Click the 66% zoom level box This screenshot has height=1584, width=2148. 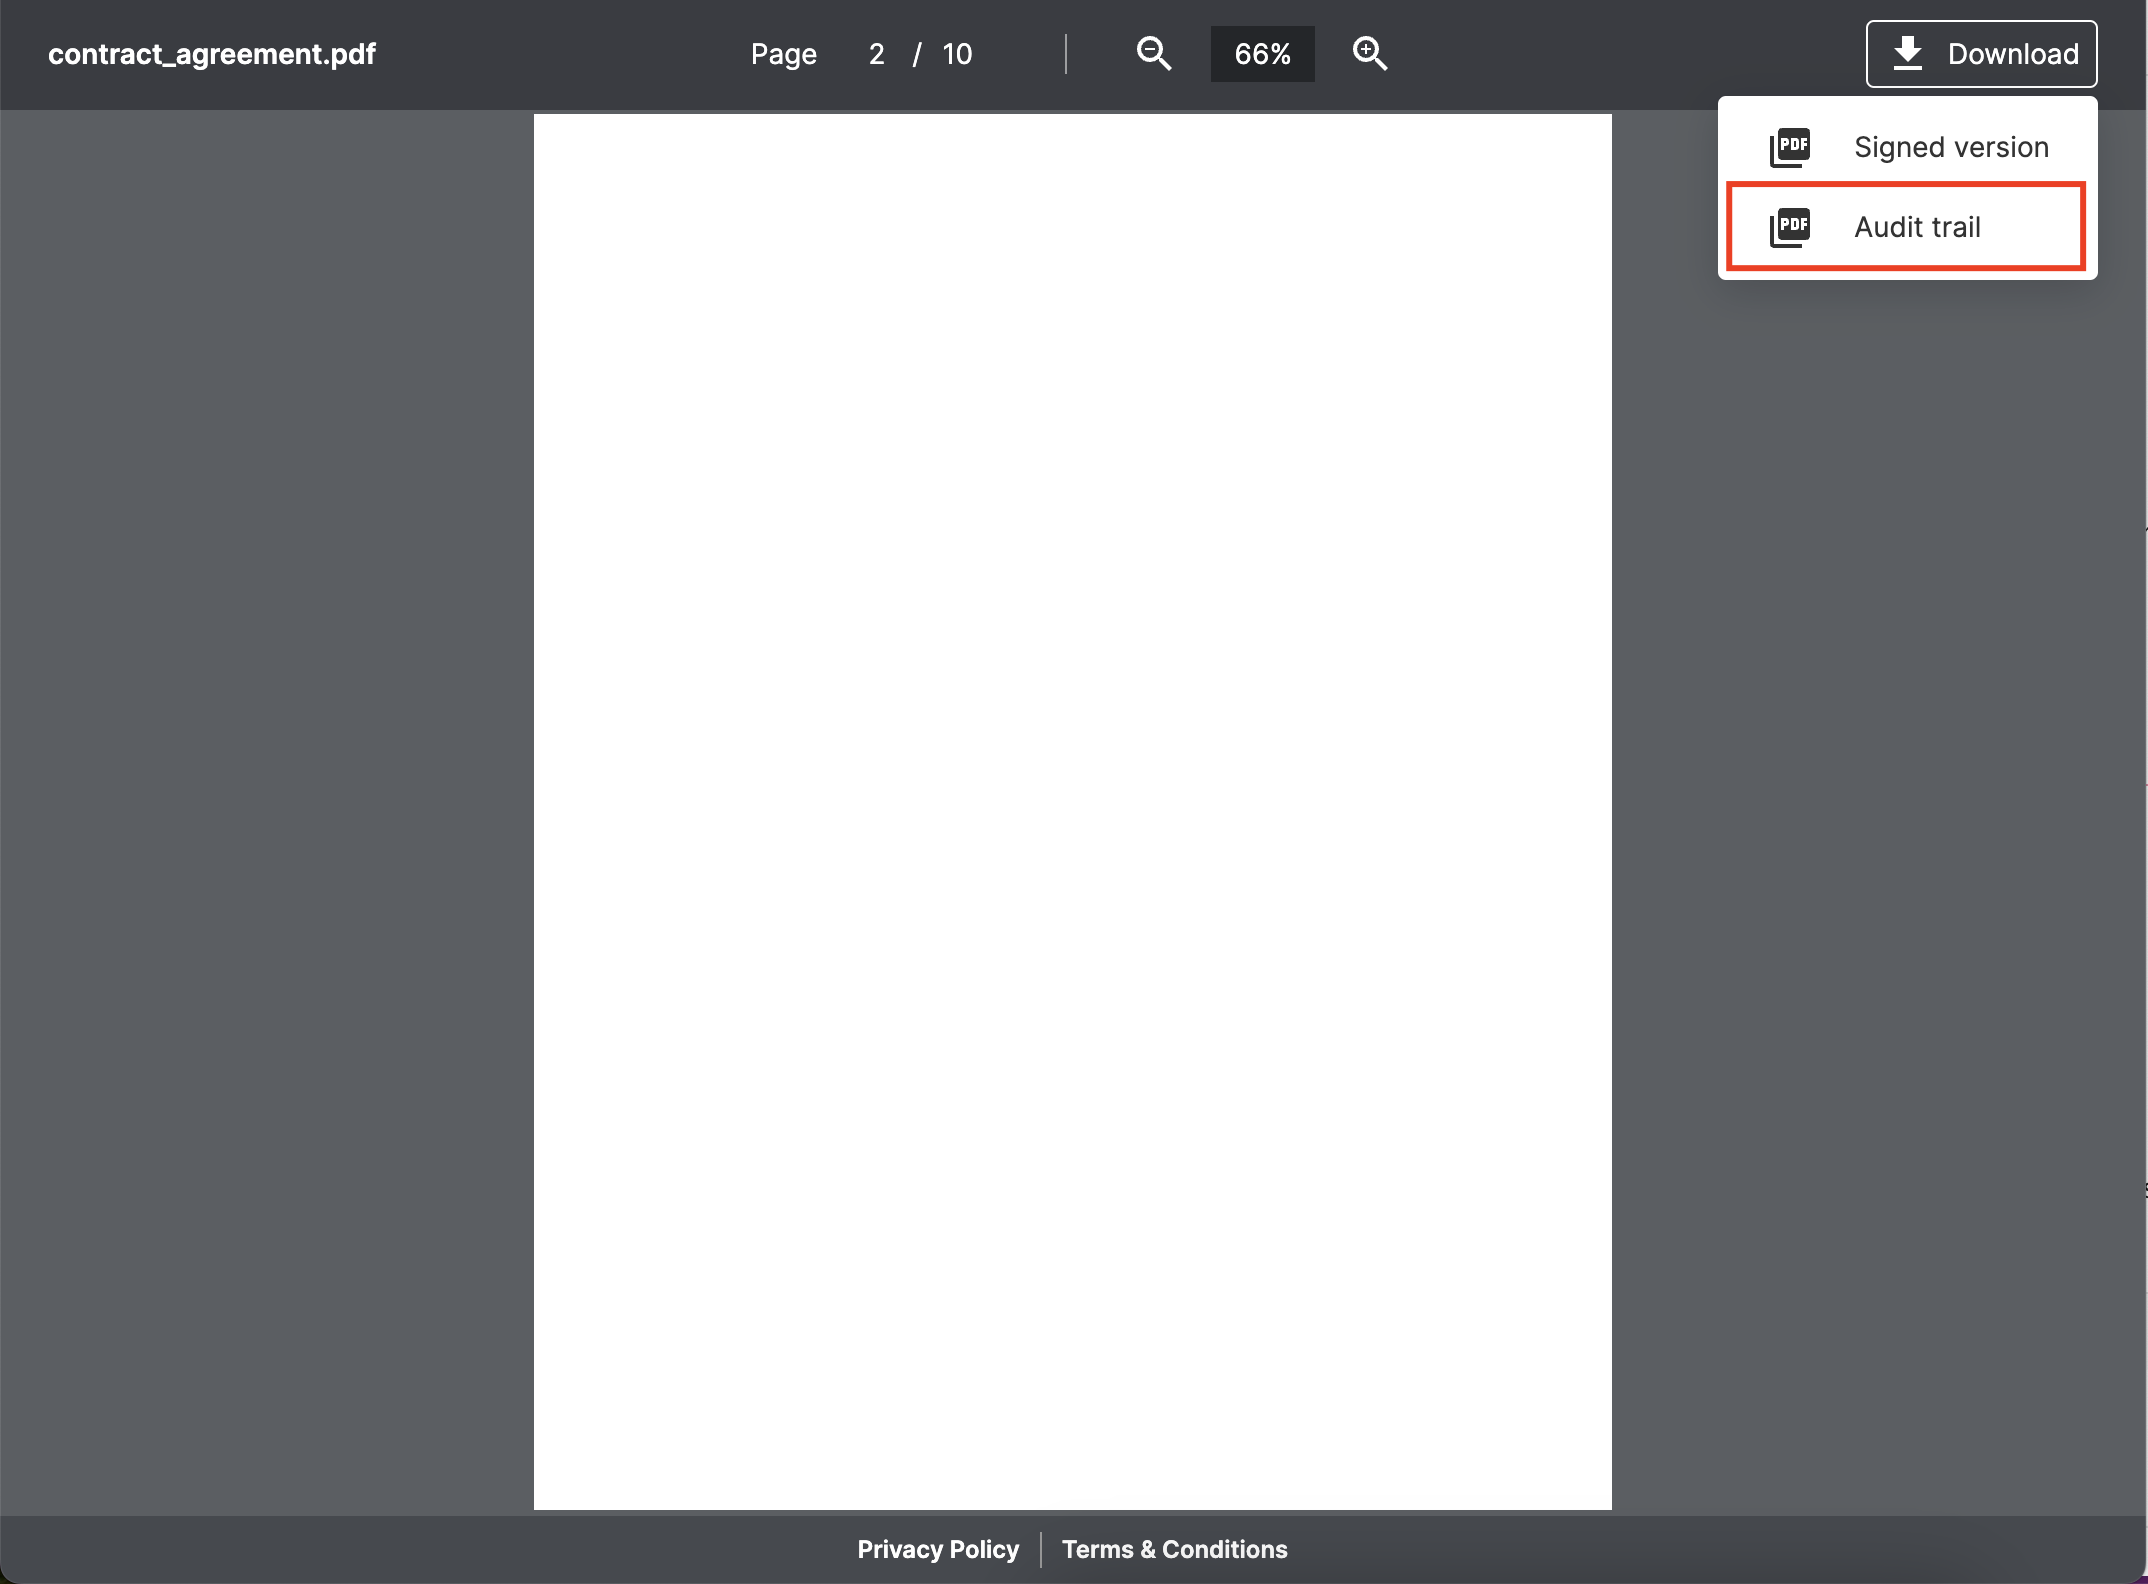click(x=1262, y=54)
